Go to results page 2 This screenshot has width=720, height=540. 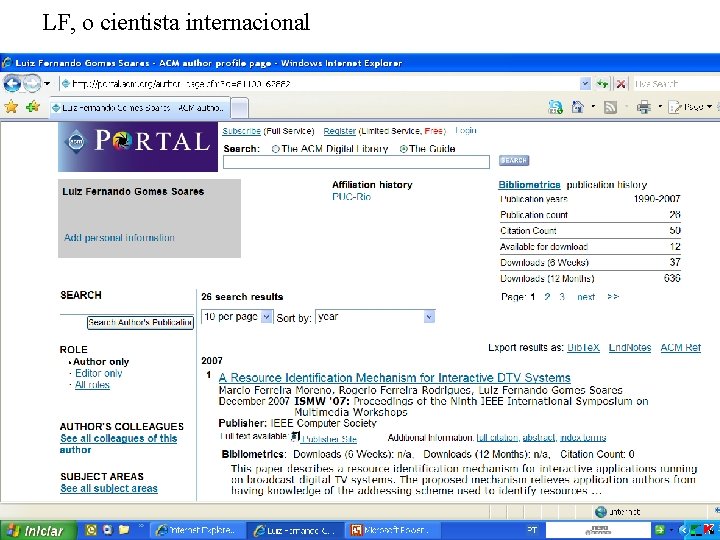click(x=547, y=297)
